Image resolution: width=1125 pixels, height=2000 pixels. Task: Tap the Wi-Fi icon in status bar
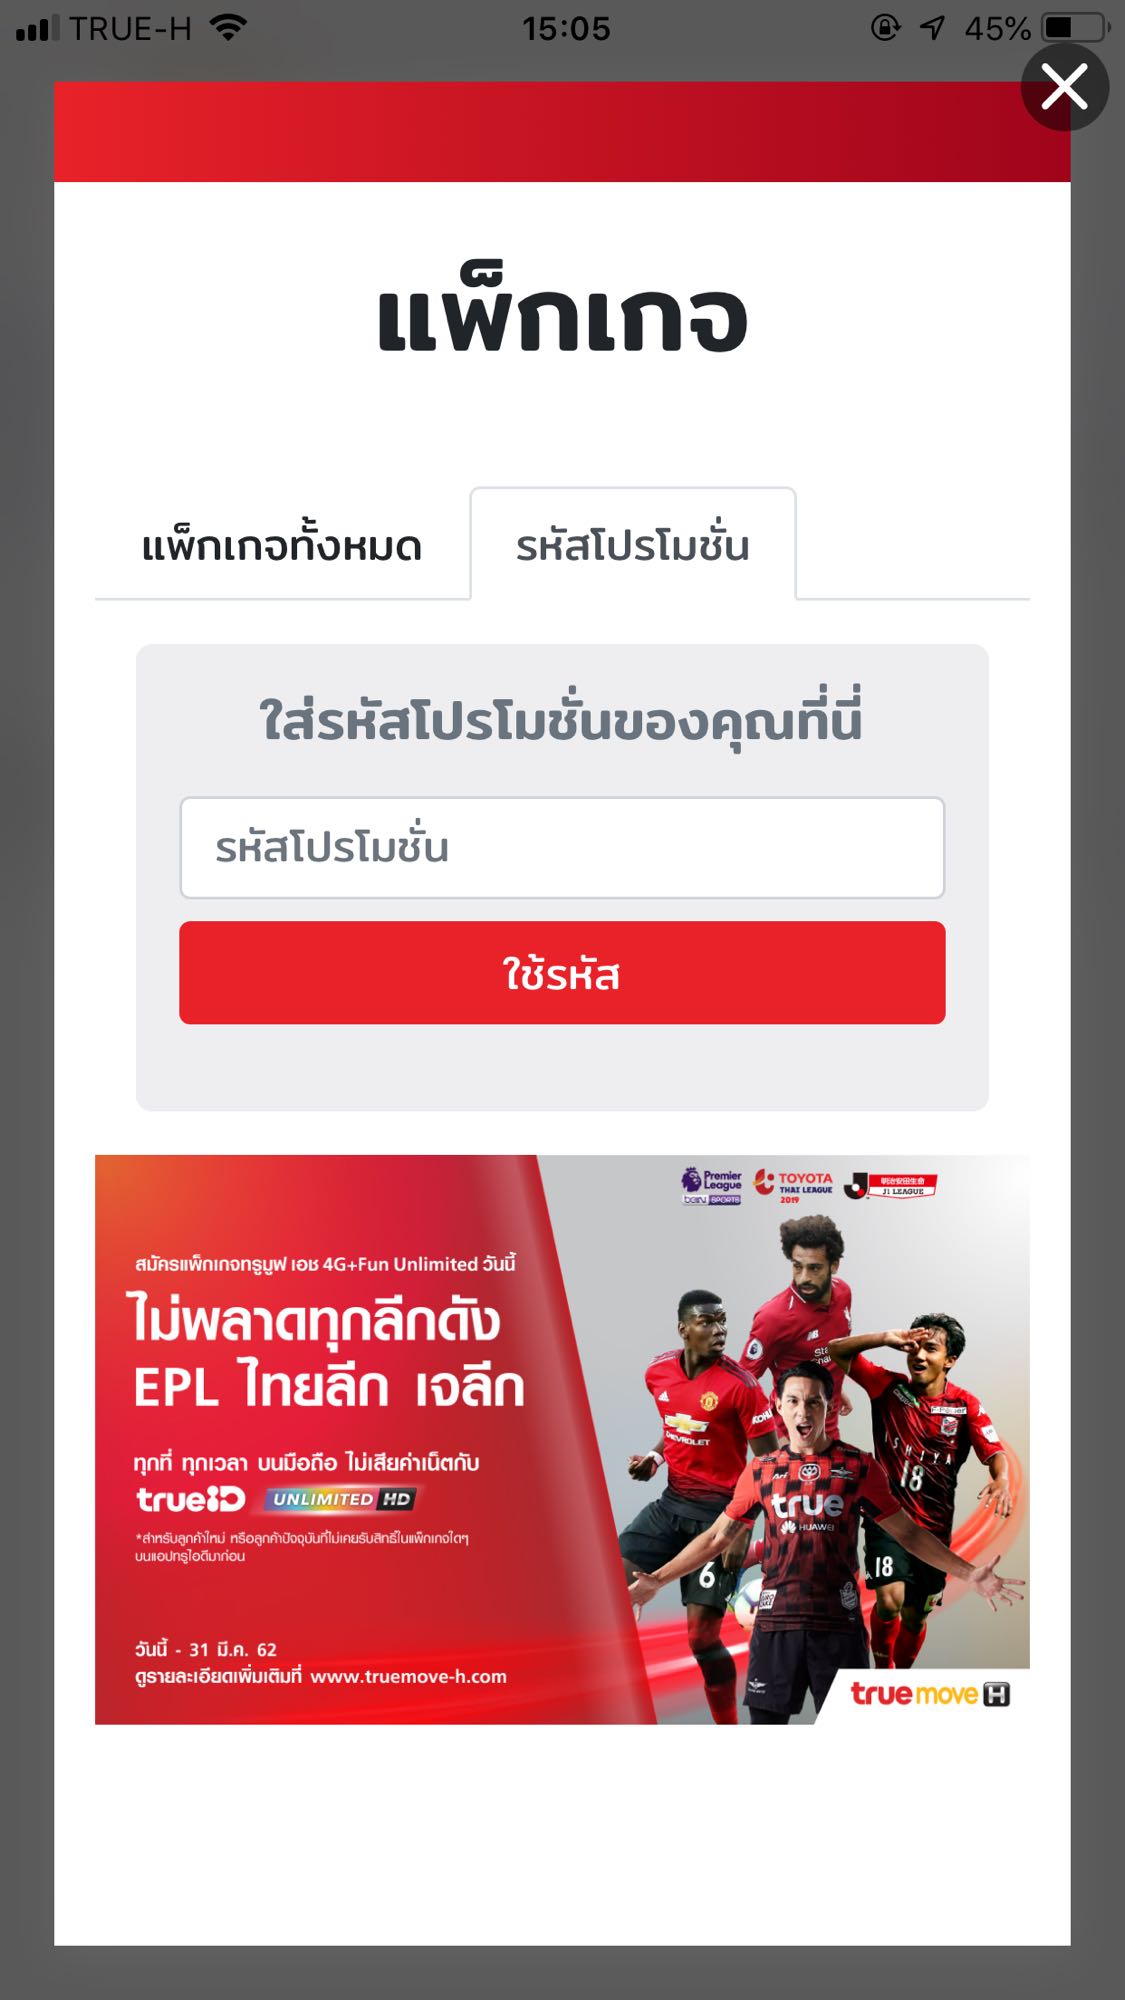[x=228, y=28]
